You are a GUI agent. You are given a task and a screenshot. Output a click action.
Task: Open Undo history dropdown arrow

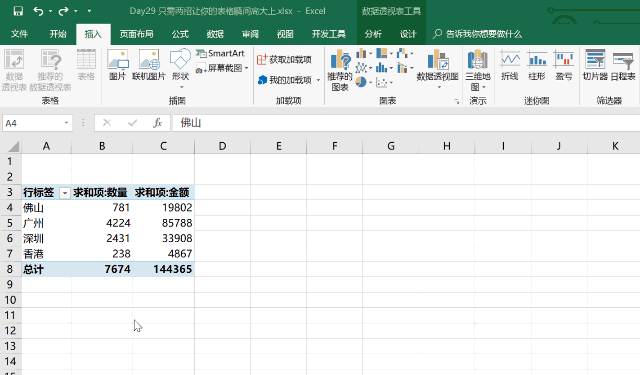pos(50,11)
